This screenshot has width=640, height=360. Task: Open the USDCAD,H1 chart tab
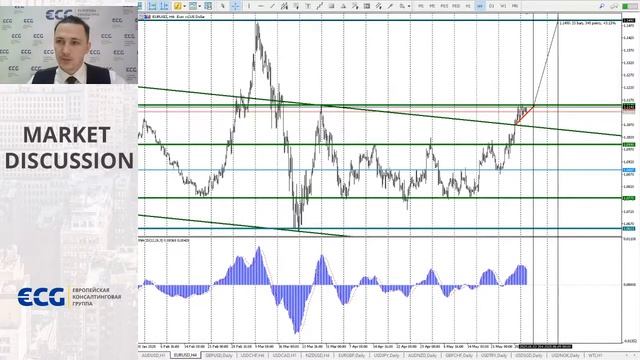point(284,356)
